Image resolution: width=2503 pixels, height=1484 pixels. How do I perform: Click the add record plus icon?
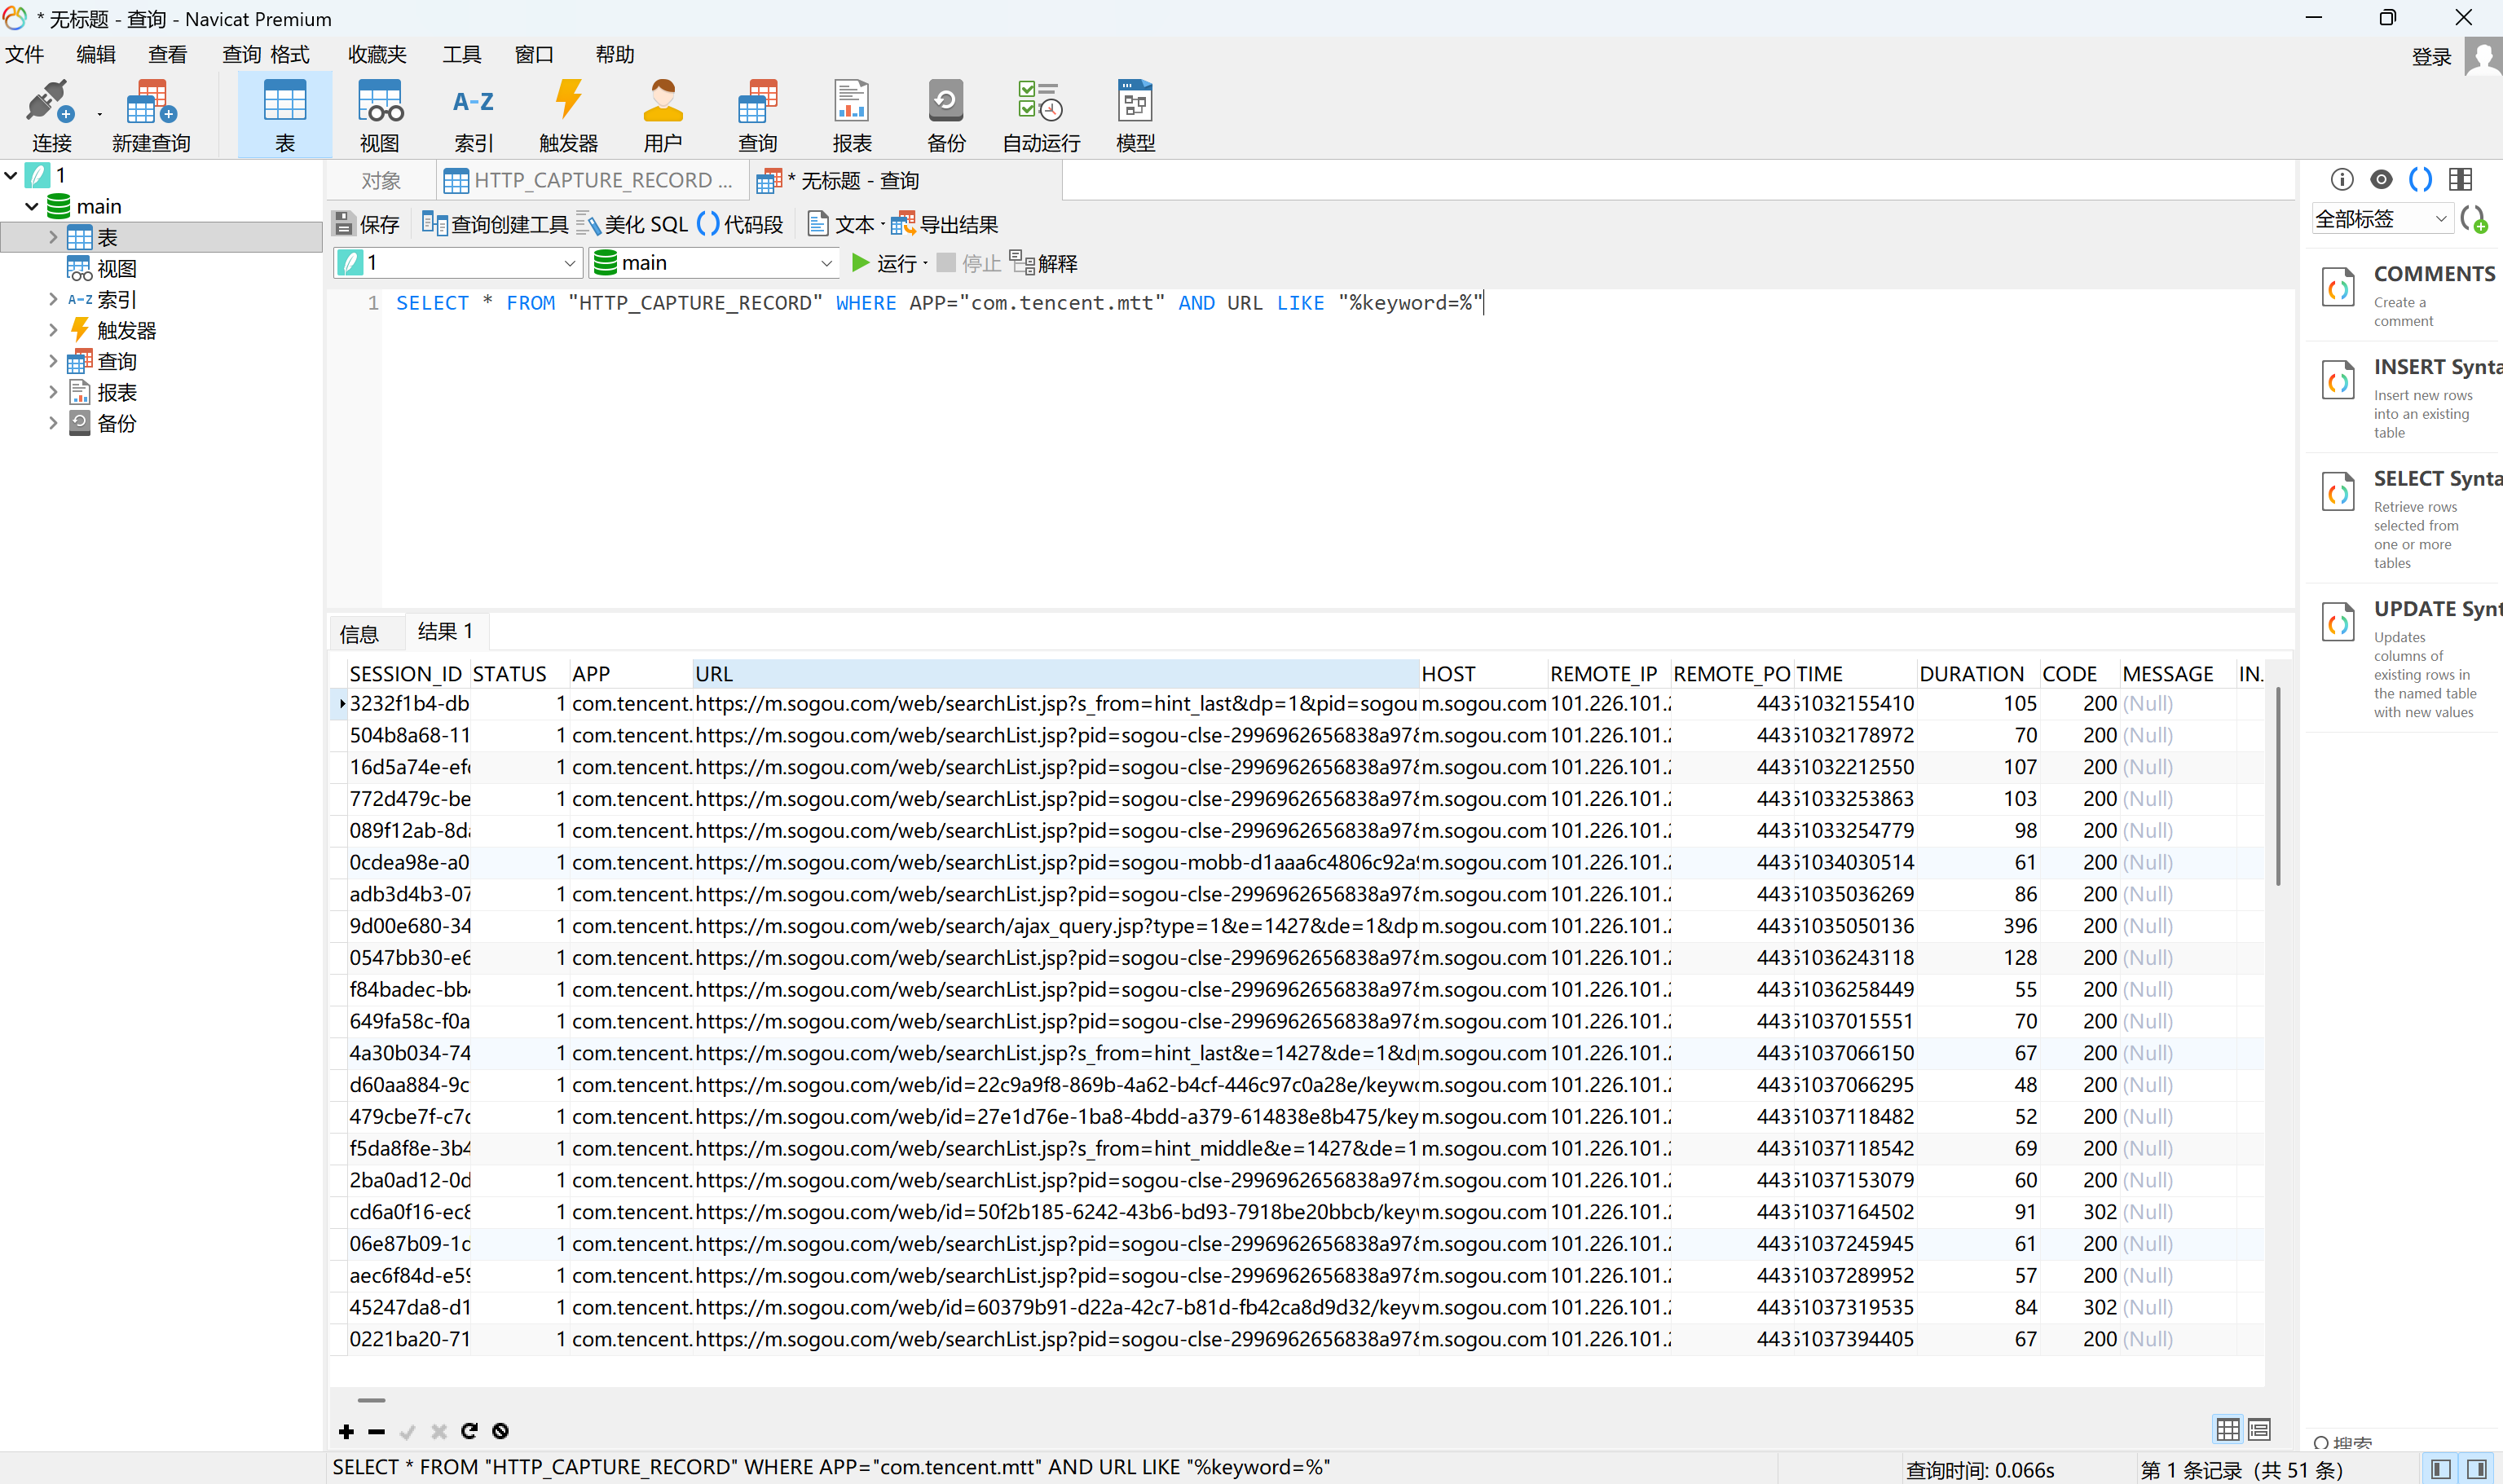pyautogui.click(x=346, y=1431)
